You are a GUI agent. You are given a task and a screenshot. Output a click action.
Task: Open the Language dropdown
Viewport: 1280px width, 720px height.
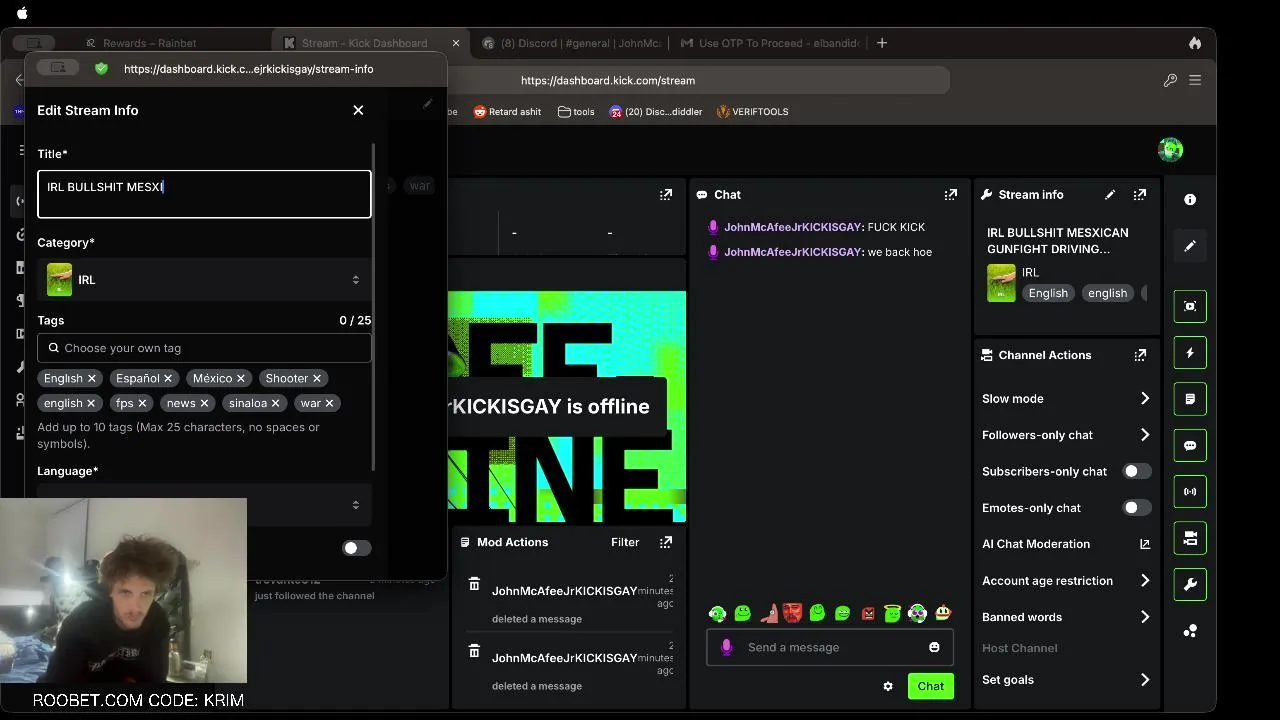point(204,504)
